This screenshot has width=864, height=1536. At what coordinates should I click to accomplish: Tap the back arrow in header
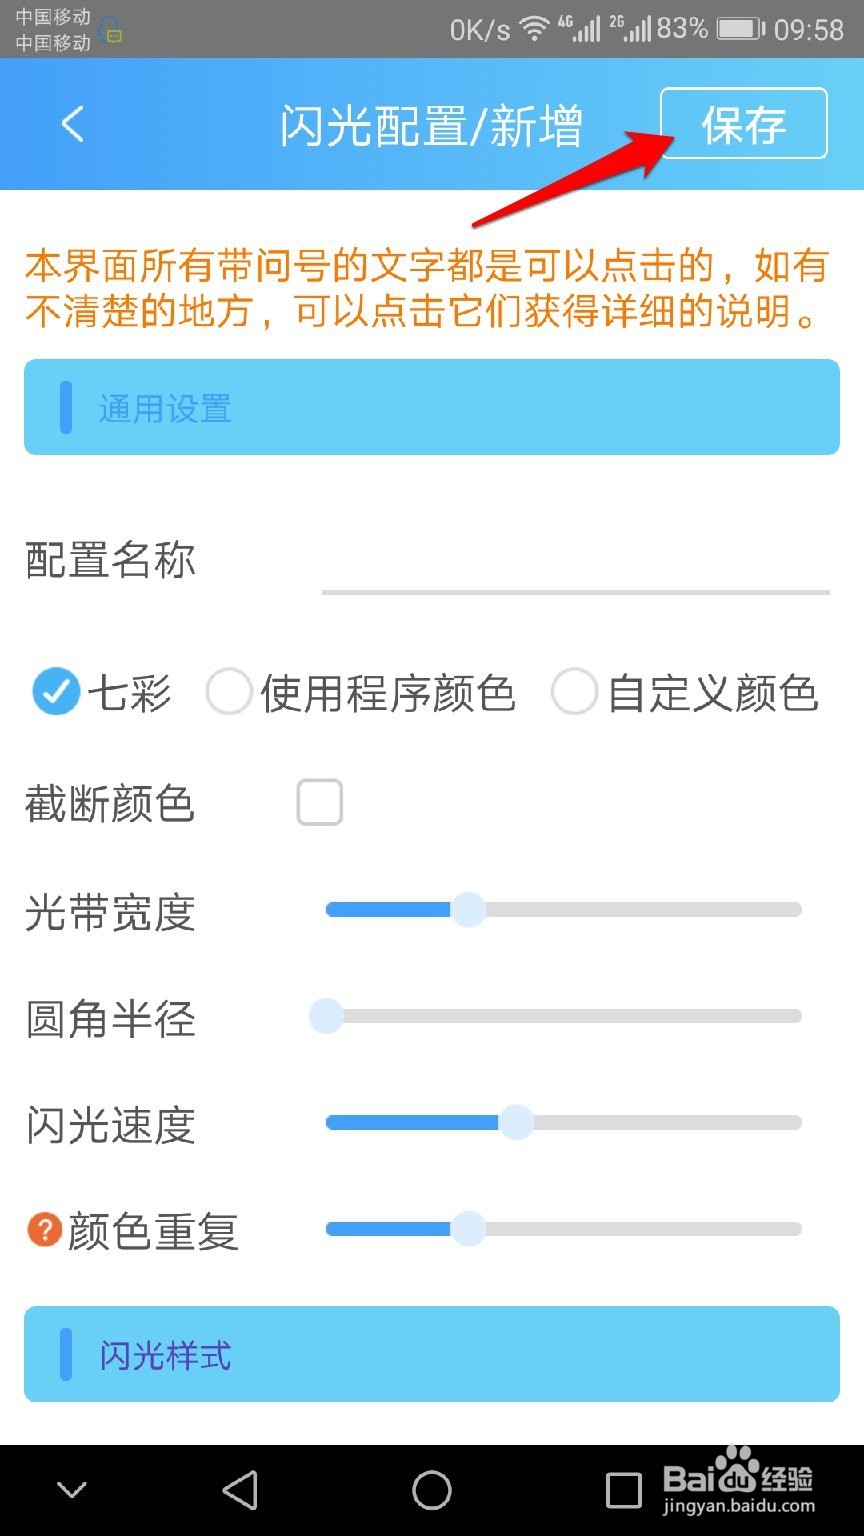[72, 125]
